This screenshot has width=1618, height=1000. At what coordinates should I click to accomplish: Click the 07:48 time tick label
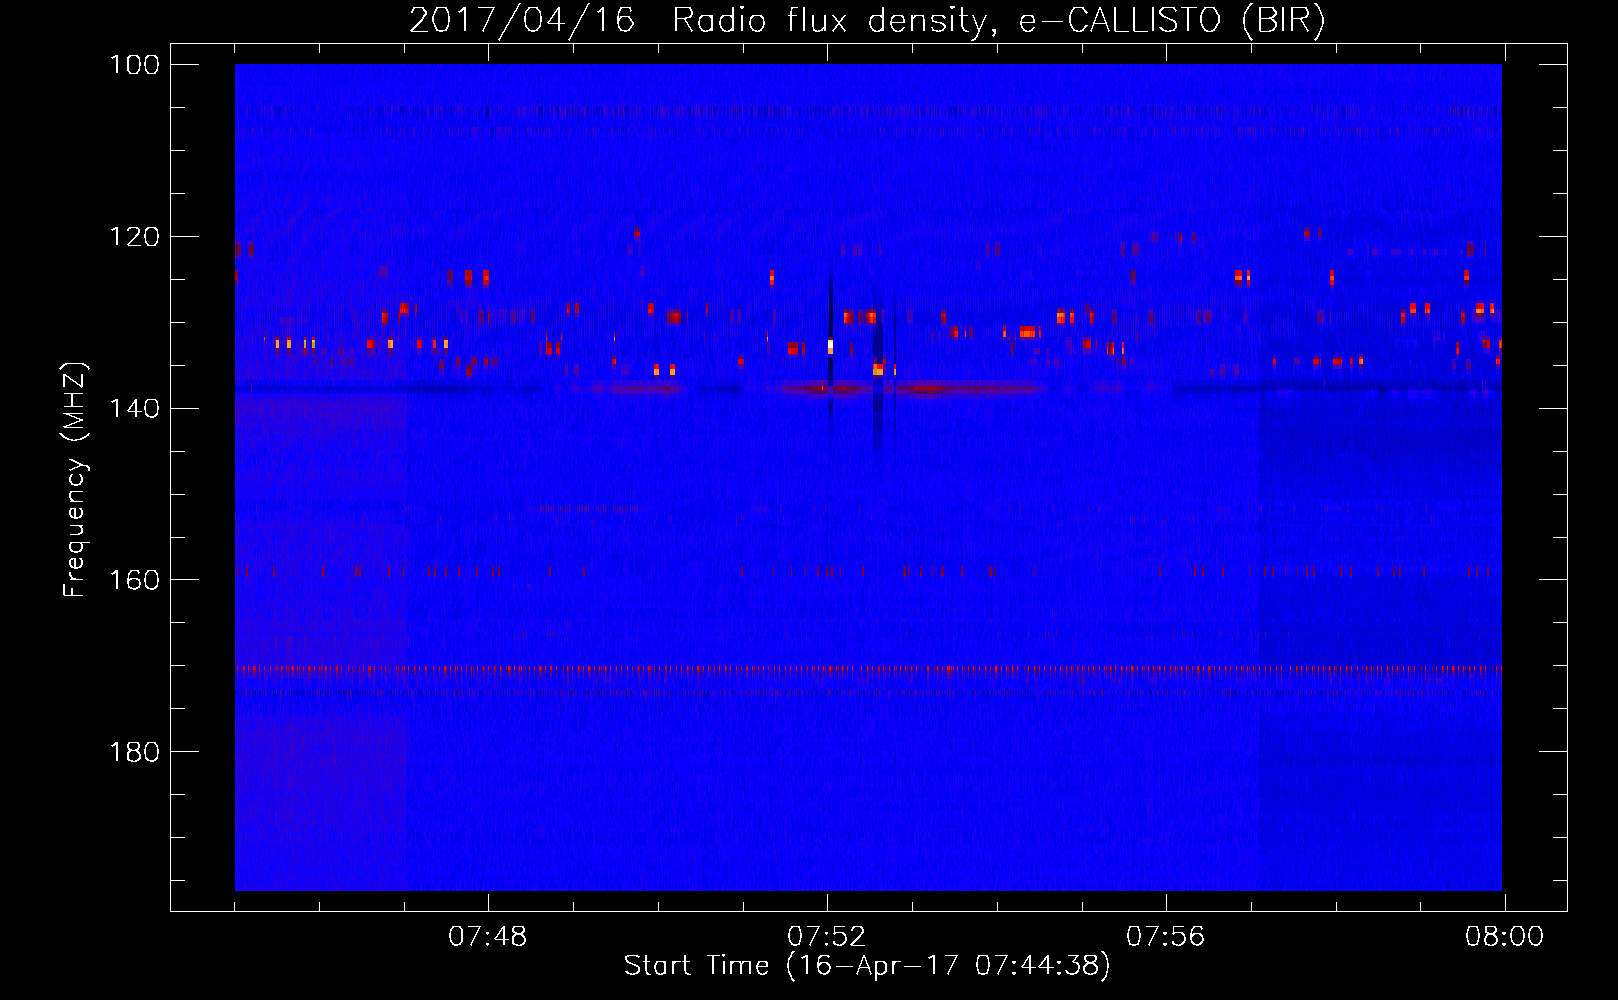(488, 937)
